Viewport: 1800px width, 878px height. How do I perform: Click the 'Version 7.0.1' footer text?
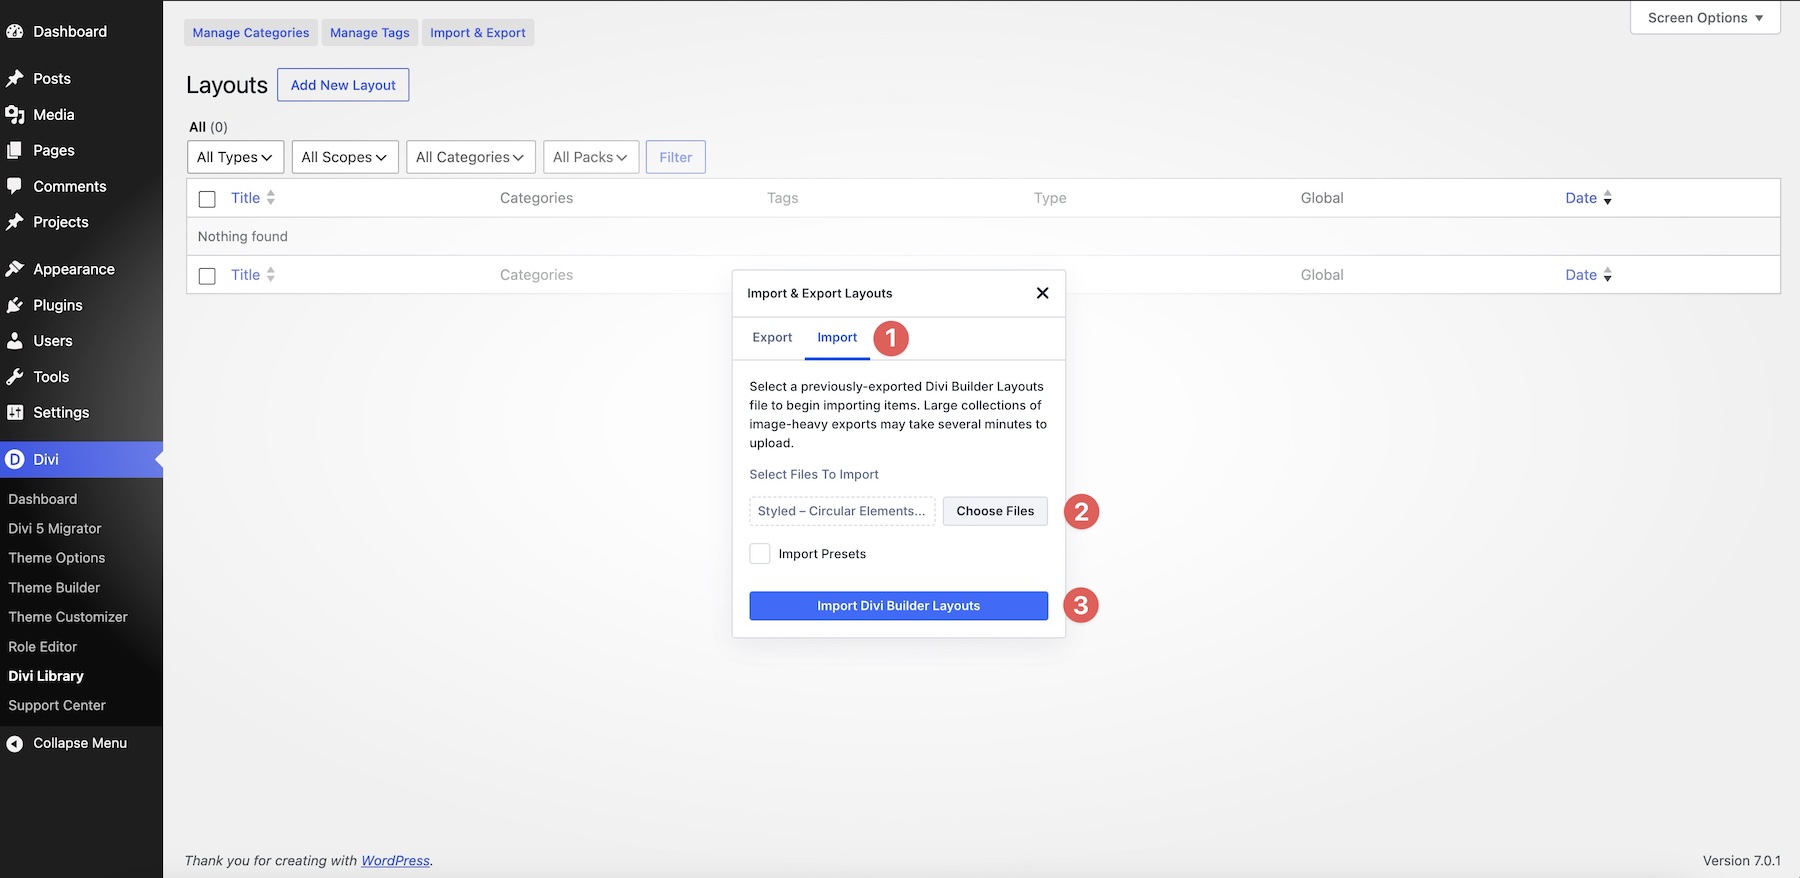pyautogui.click(x=1742, y=861)
